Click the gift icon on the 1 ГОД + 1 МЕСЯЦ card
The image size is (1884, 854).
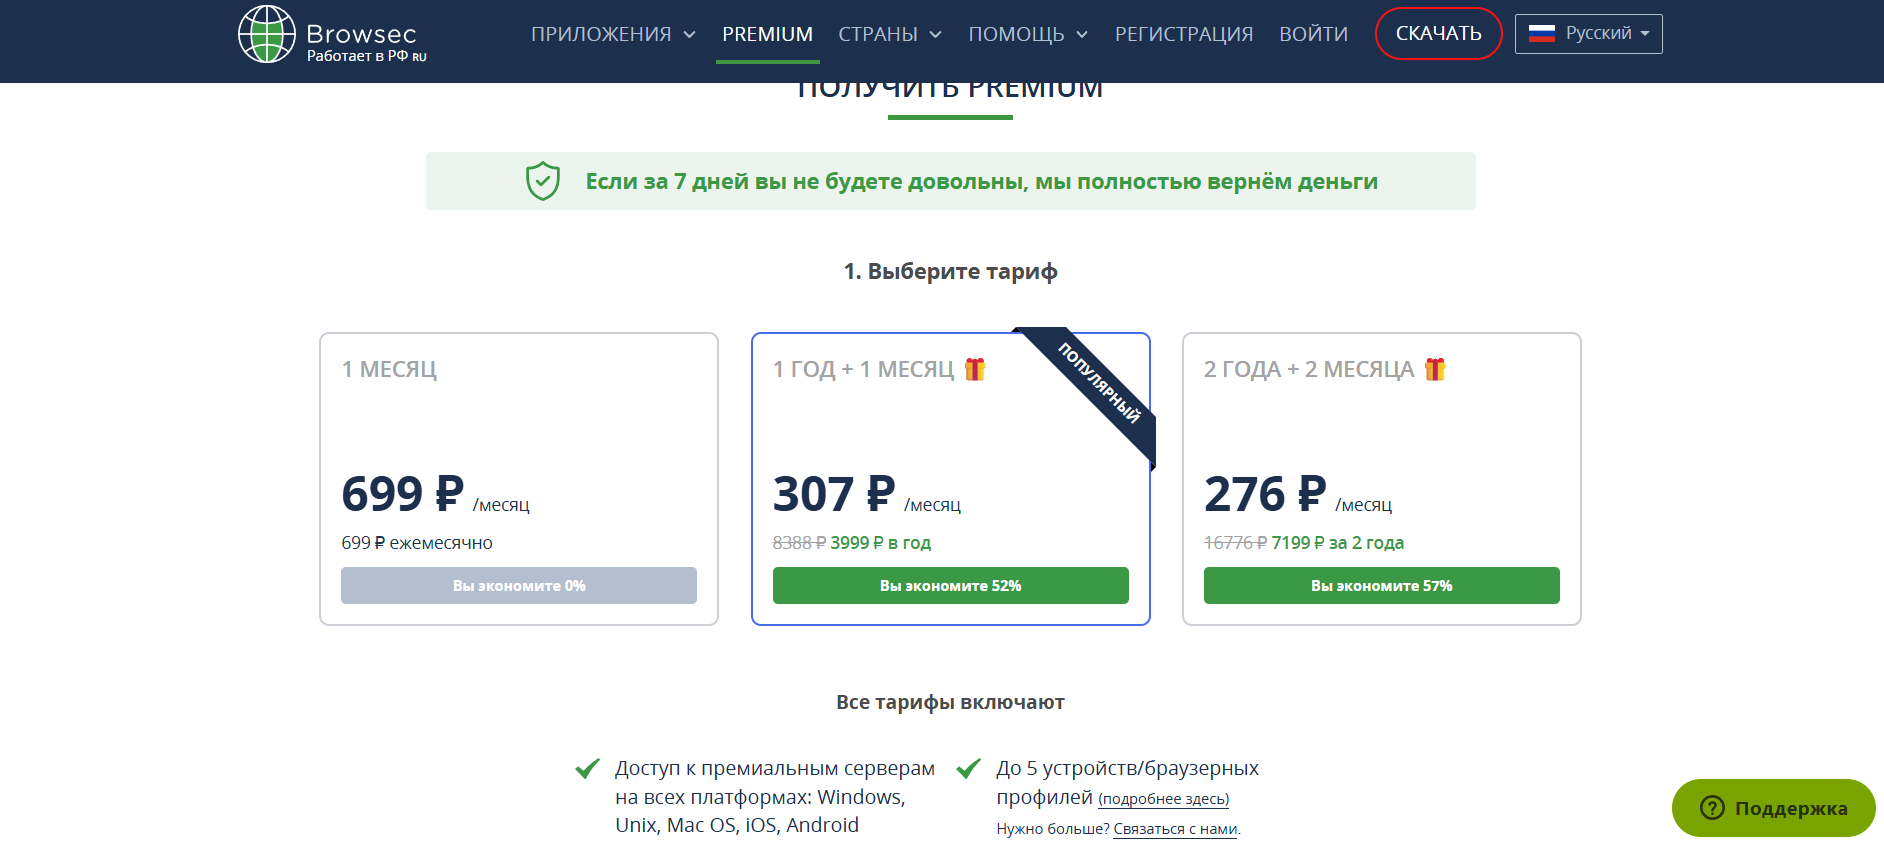coord(975,369)
